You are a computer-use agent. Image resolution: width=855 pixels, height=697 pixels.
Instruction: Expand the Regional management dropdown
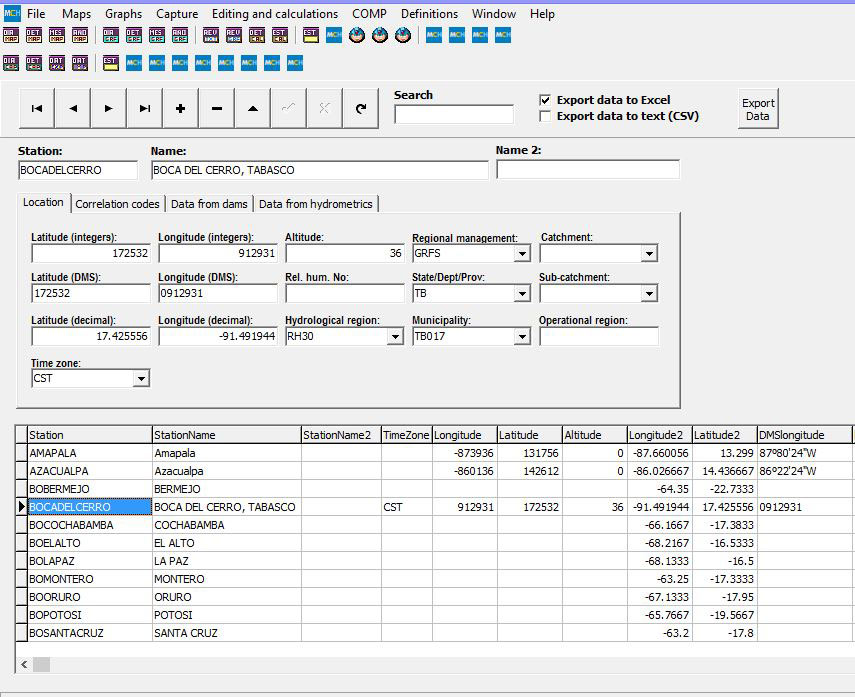521,254
